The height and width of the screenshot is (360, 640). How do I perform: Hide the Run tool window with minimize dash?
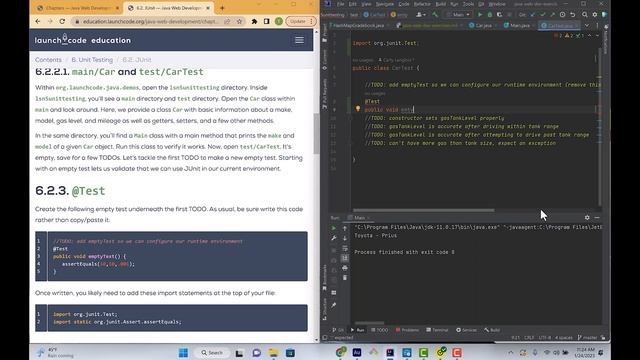pos(597,218)
